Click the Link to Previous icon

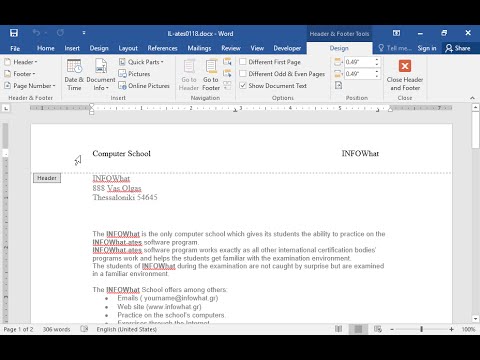(227, 86)
